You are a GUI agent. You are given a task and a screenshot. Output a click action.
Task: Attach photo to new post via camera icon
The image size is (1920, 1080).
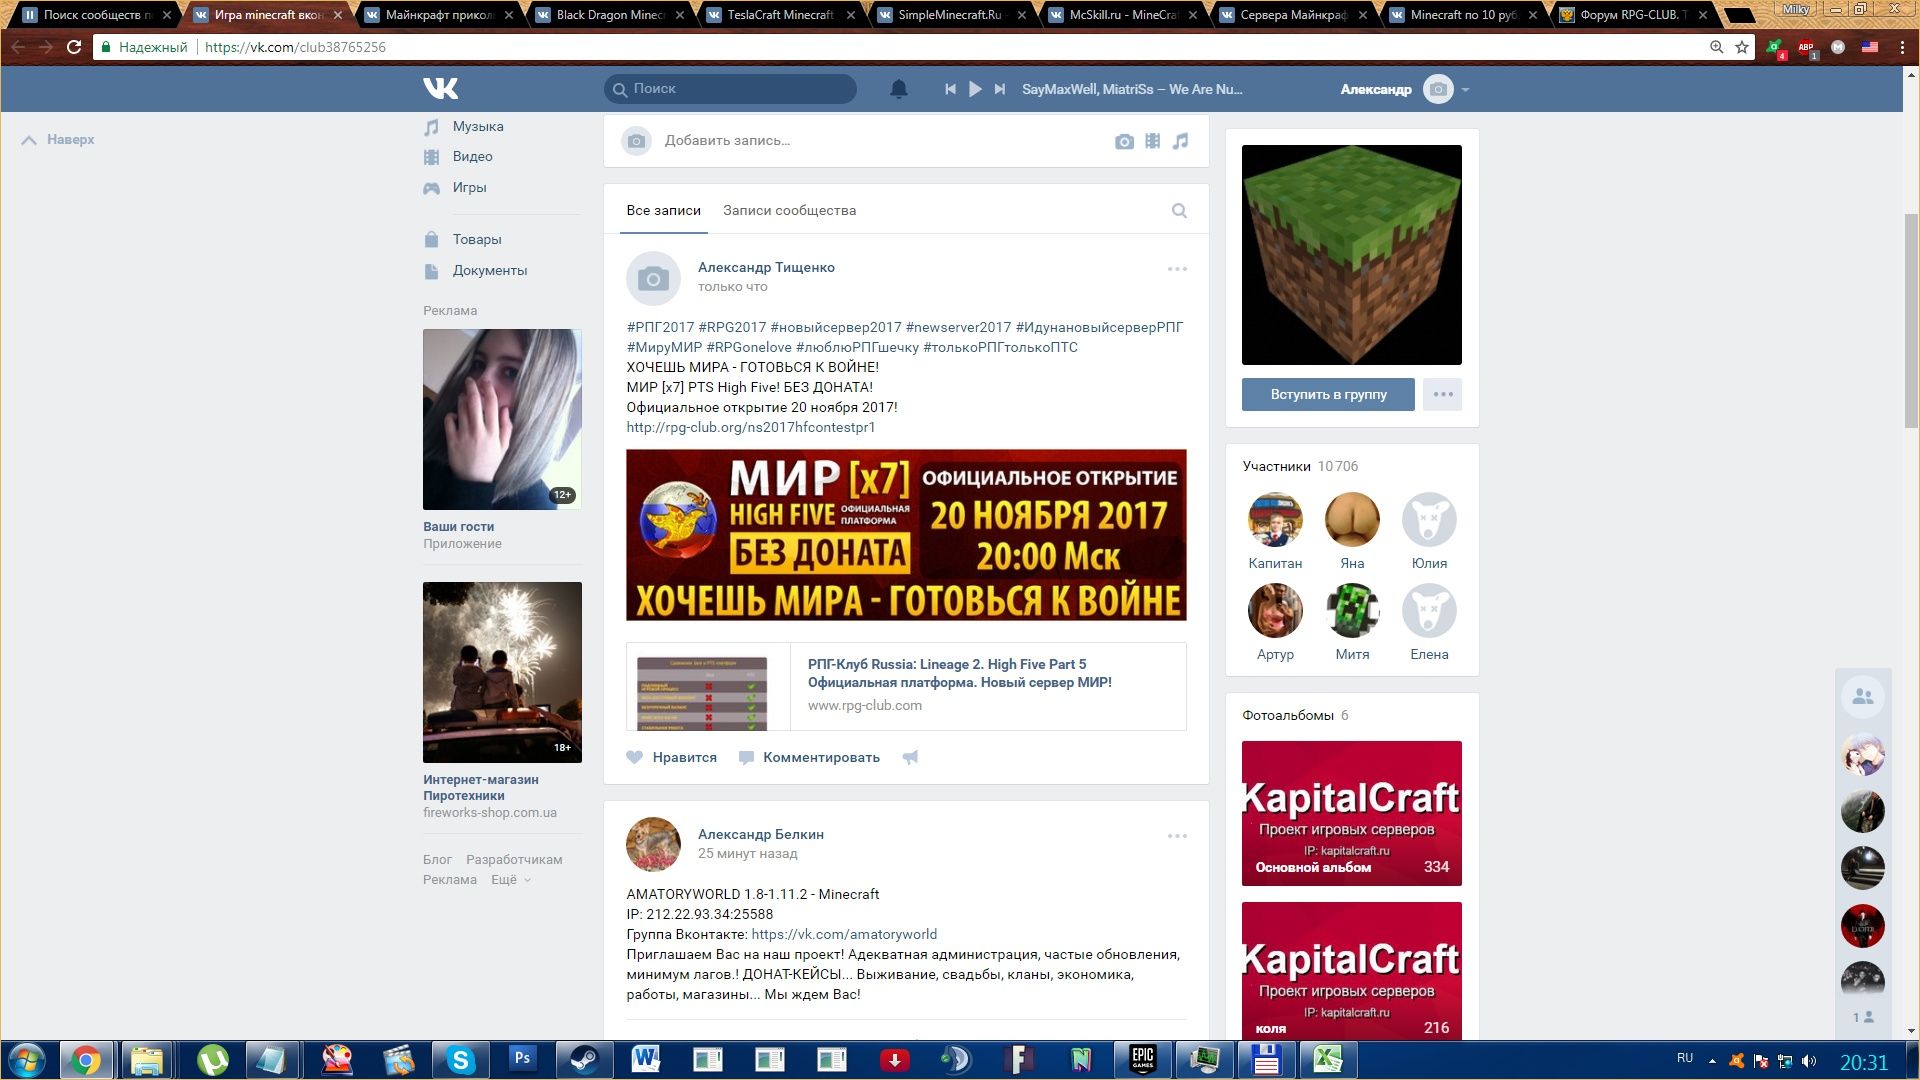pyautogui.click(x=1124, y=141)
